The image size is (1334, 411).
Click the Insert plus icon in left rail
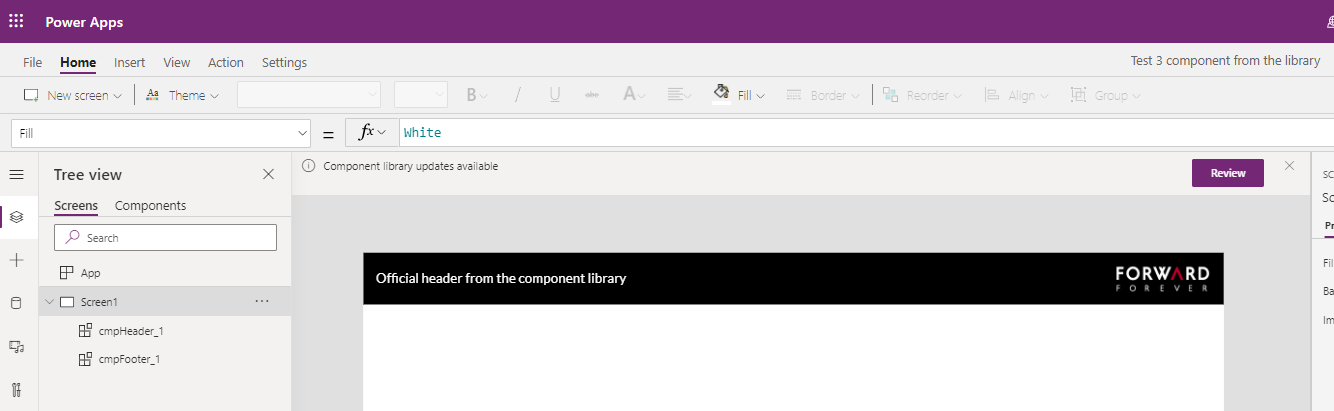pyautogui.click(x=16, y=260)
